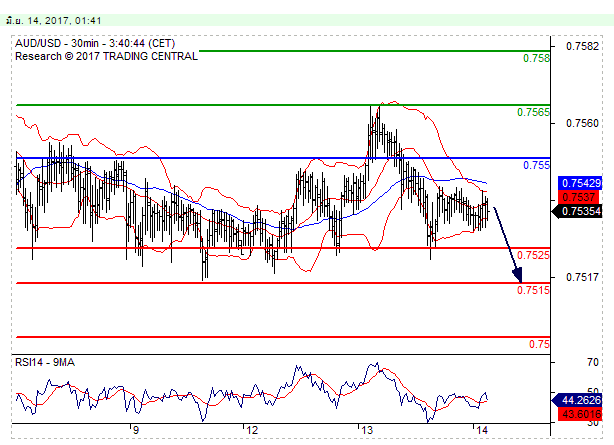Click the 0.7582 price axis value
This screenshot has width=614, height=445.
(582, 46)
